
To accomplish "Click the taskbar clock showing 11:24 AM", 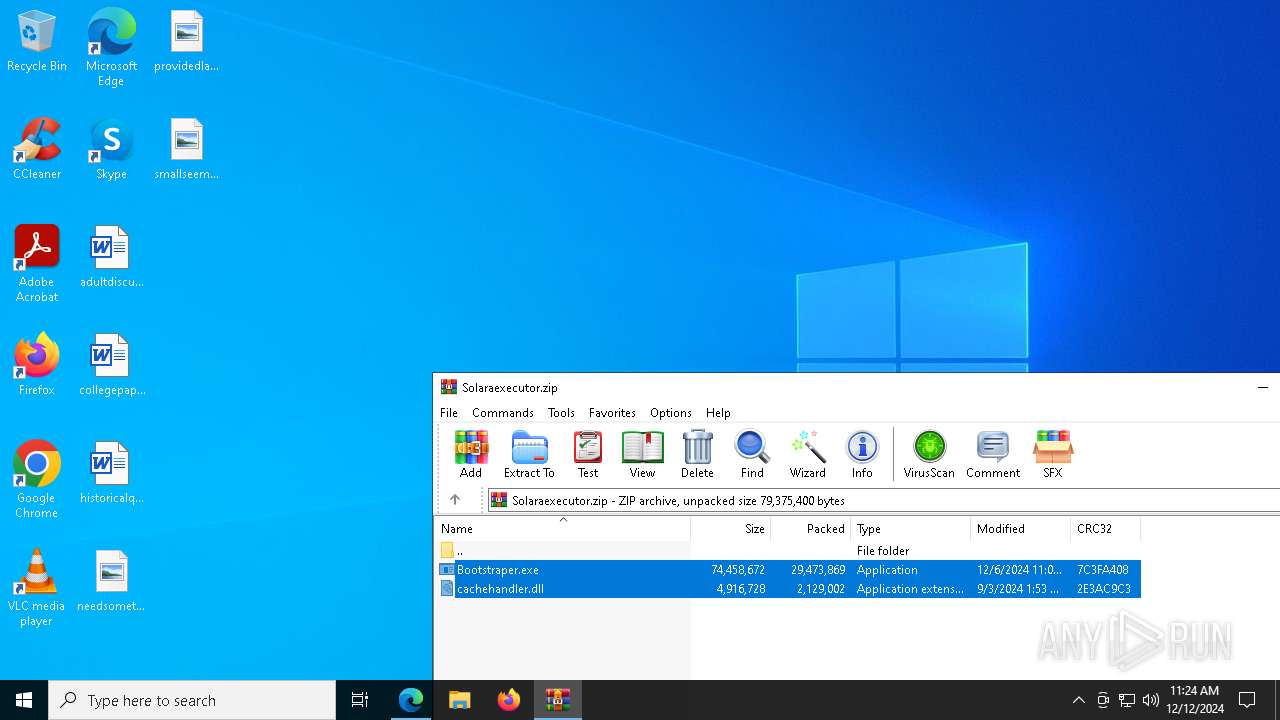I will (x=1195, y=700).
